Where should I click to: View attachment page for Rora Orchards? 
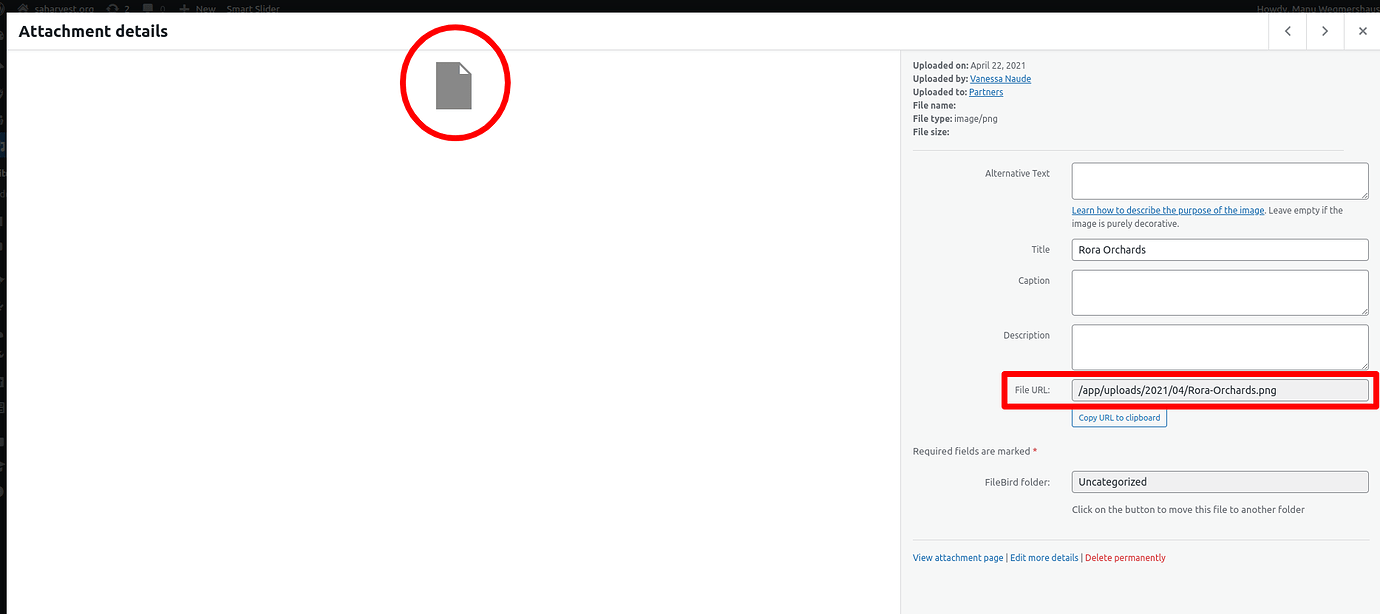pyautogui.click(x=957, y=557)
